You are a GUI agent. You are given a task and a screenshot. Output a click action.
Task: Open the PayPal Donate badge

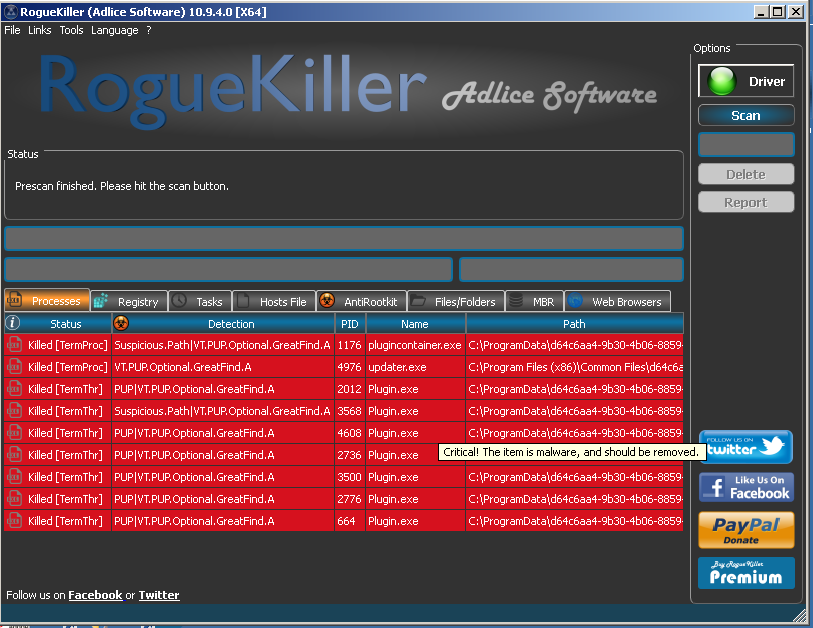click(x=746, y=530)
